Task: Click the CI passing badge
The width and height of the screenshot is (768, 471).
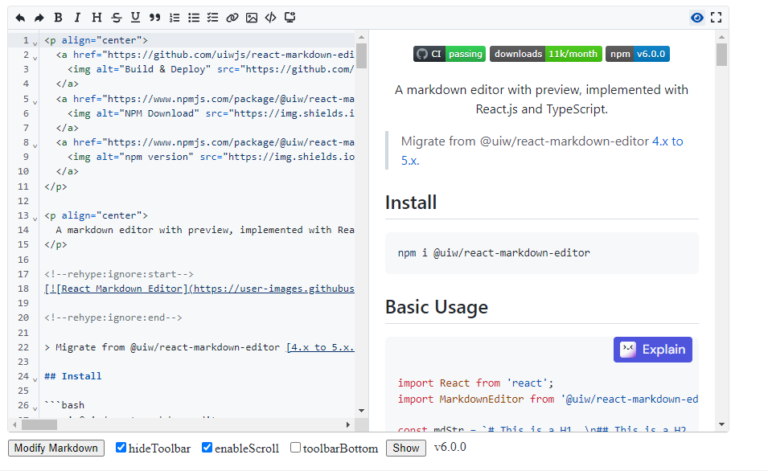Action: (x=449, y=54)
